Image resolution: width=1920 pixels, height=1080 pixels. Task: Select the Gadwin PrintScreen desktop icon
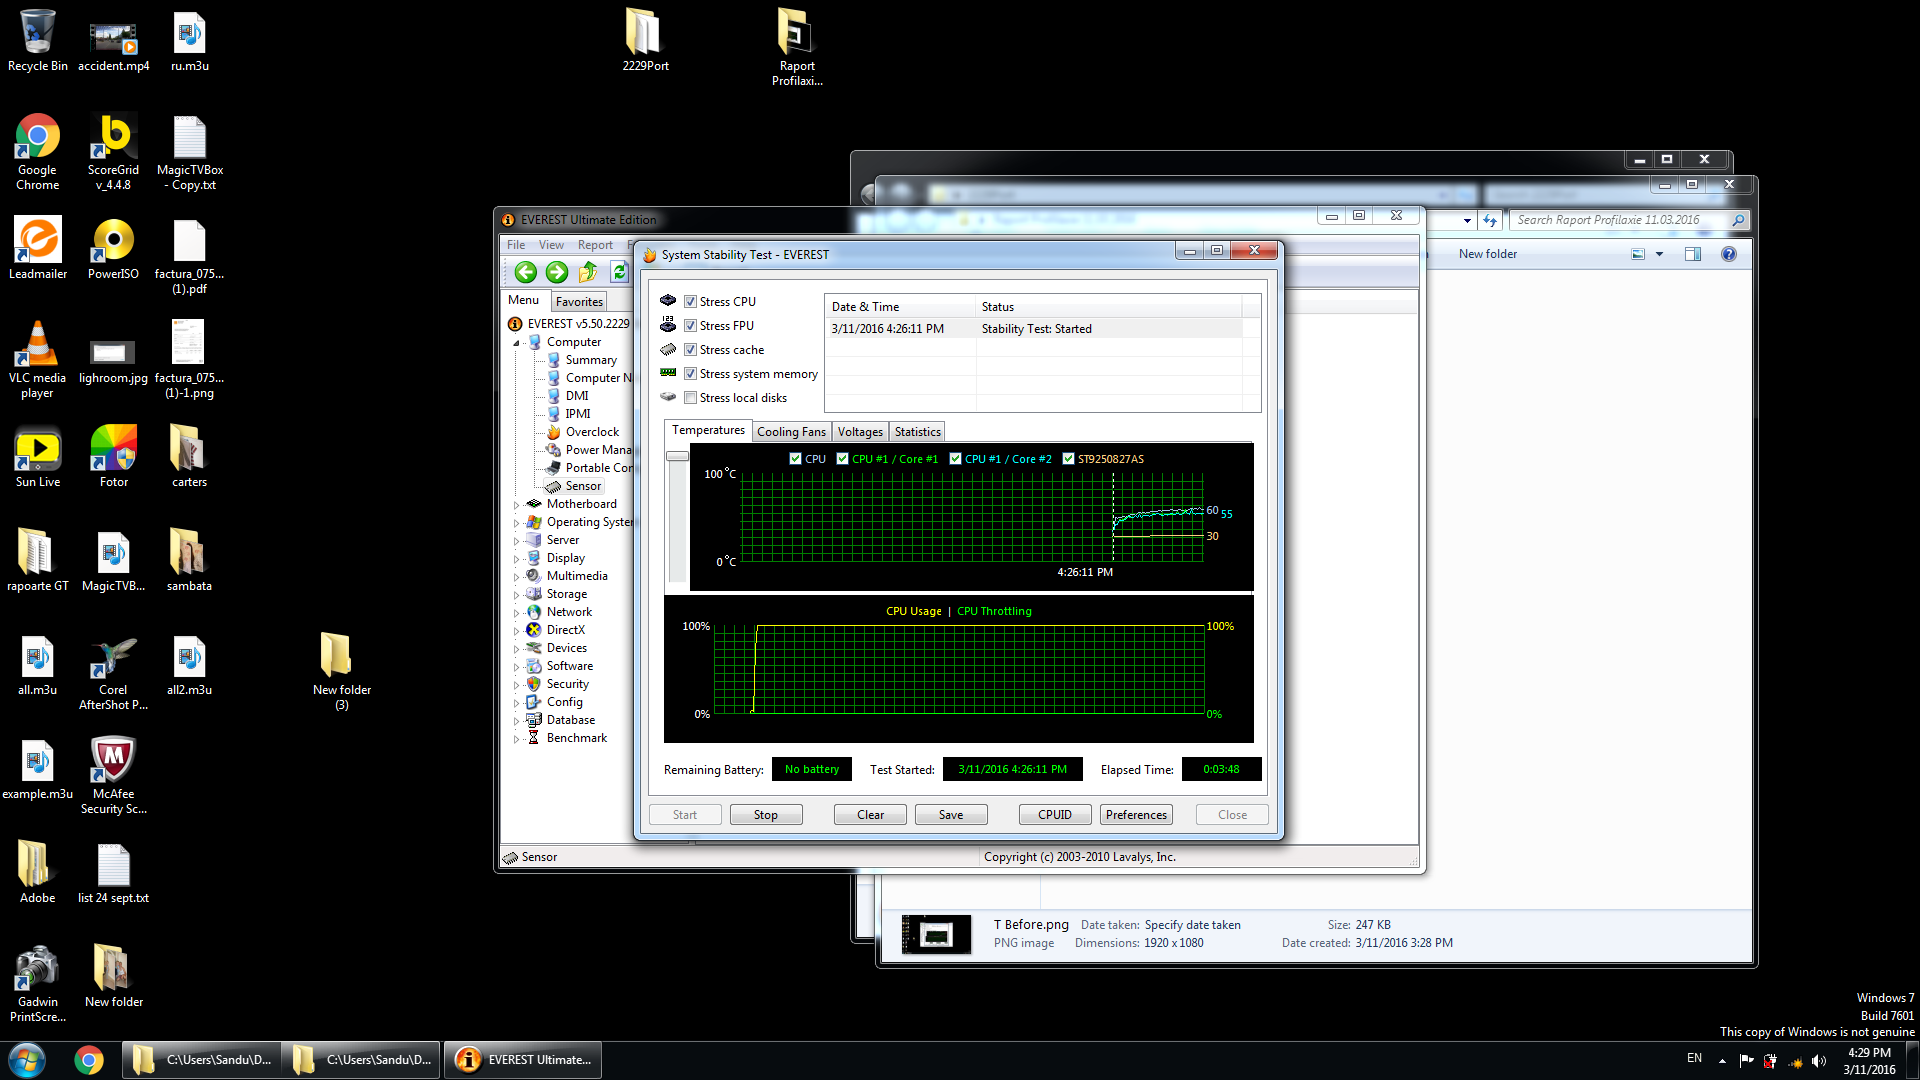pyautogui.click(x=37, y=984)
